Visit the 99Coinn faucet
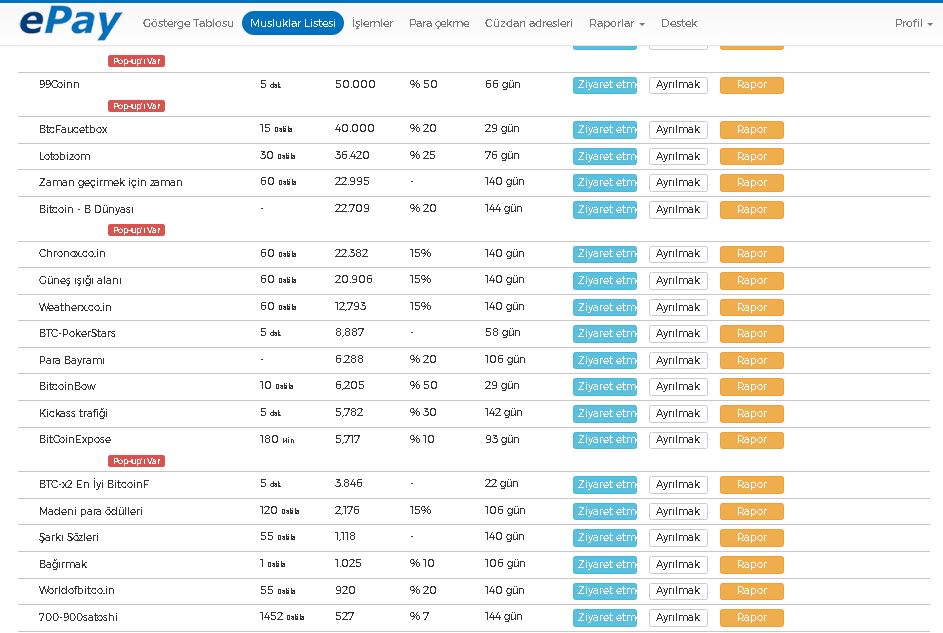Screen dimensions: 943x633 click(x=604, y=85)
